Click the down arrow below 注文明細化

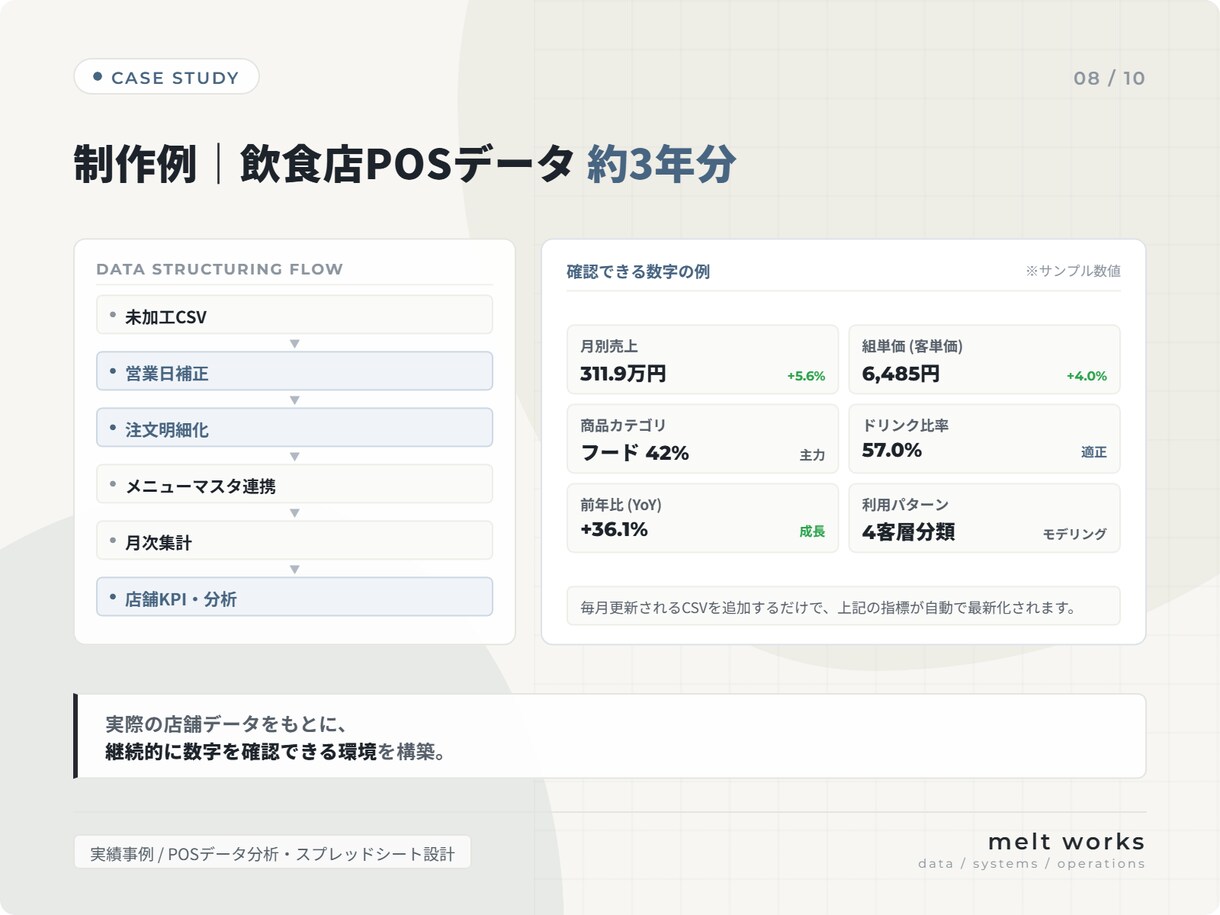(x=294, y=456)
